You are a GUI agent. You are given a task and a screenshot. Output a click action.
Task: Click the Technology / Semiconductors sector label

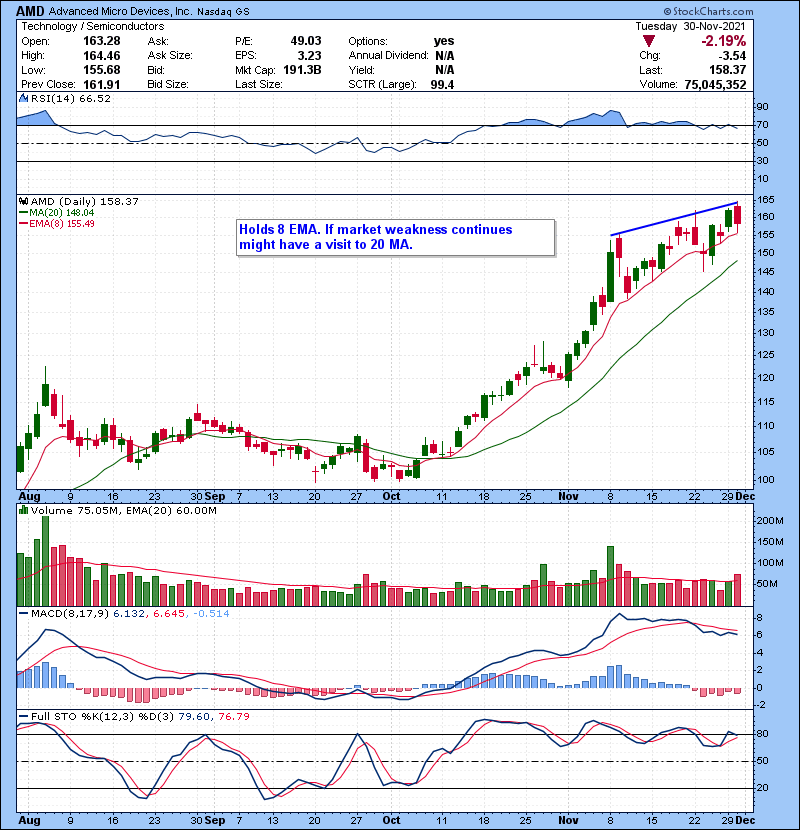(93, 26)
